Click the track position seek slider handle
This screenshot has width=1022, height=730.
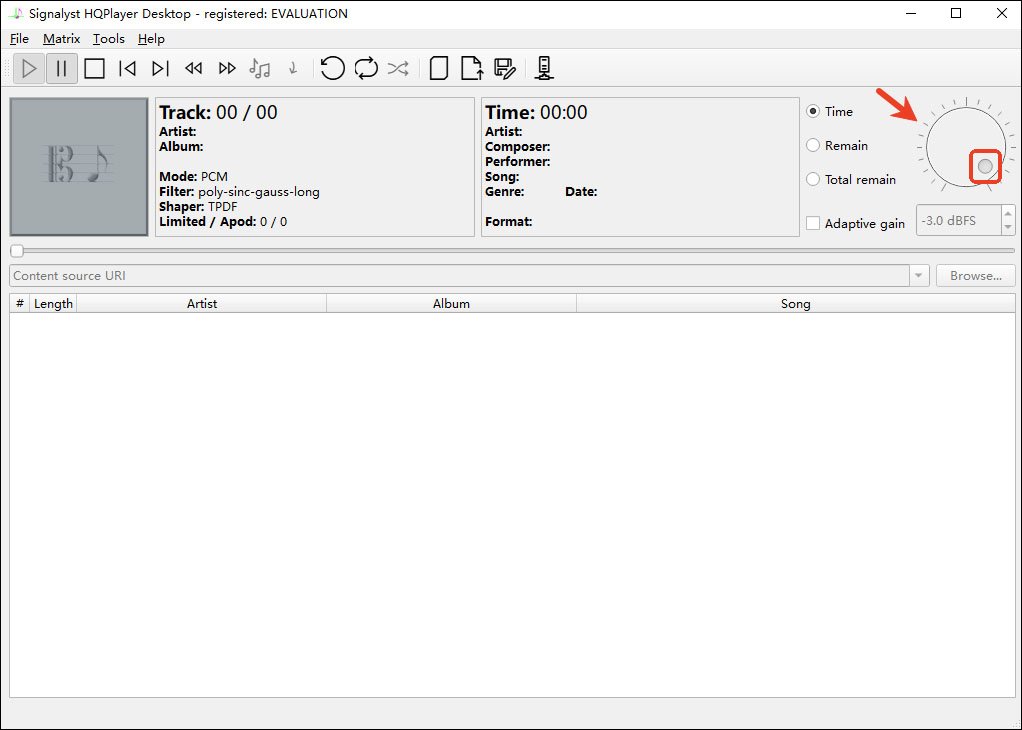pos(17,251)
